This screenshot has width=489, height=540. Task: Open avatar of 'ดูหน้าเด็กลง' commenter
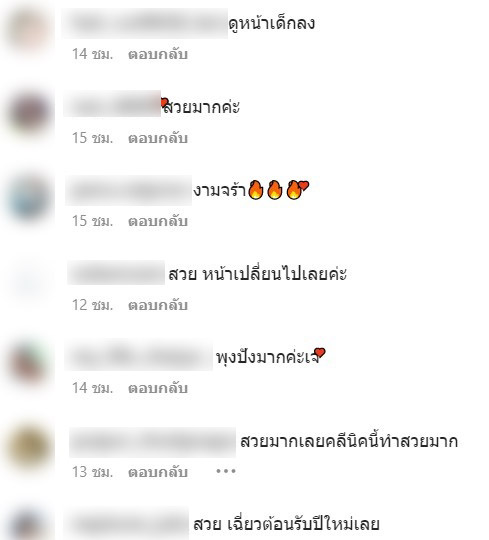[x=29, y=30]
